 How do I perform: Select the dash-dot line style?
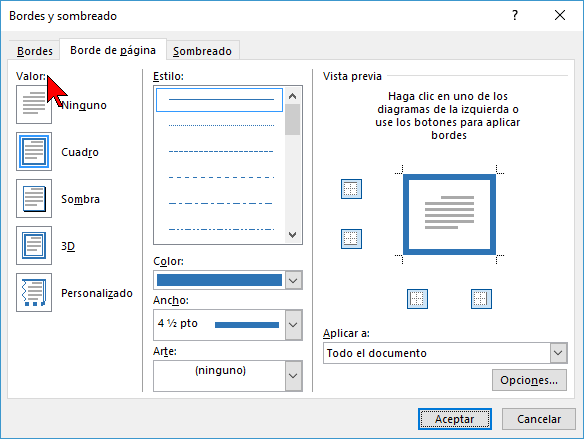221,203
